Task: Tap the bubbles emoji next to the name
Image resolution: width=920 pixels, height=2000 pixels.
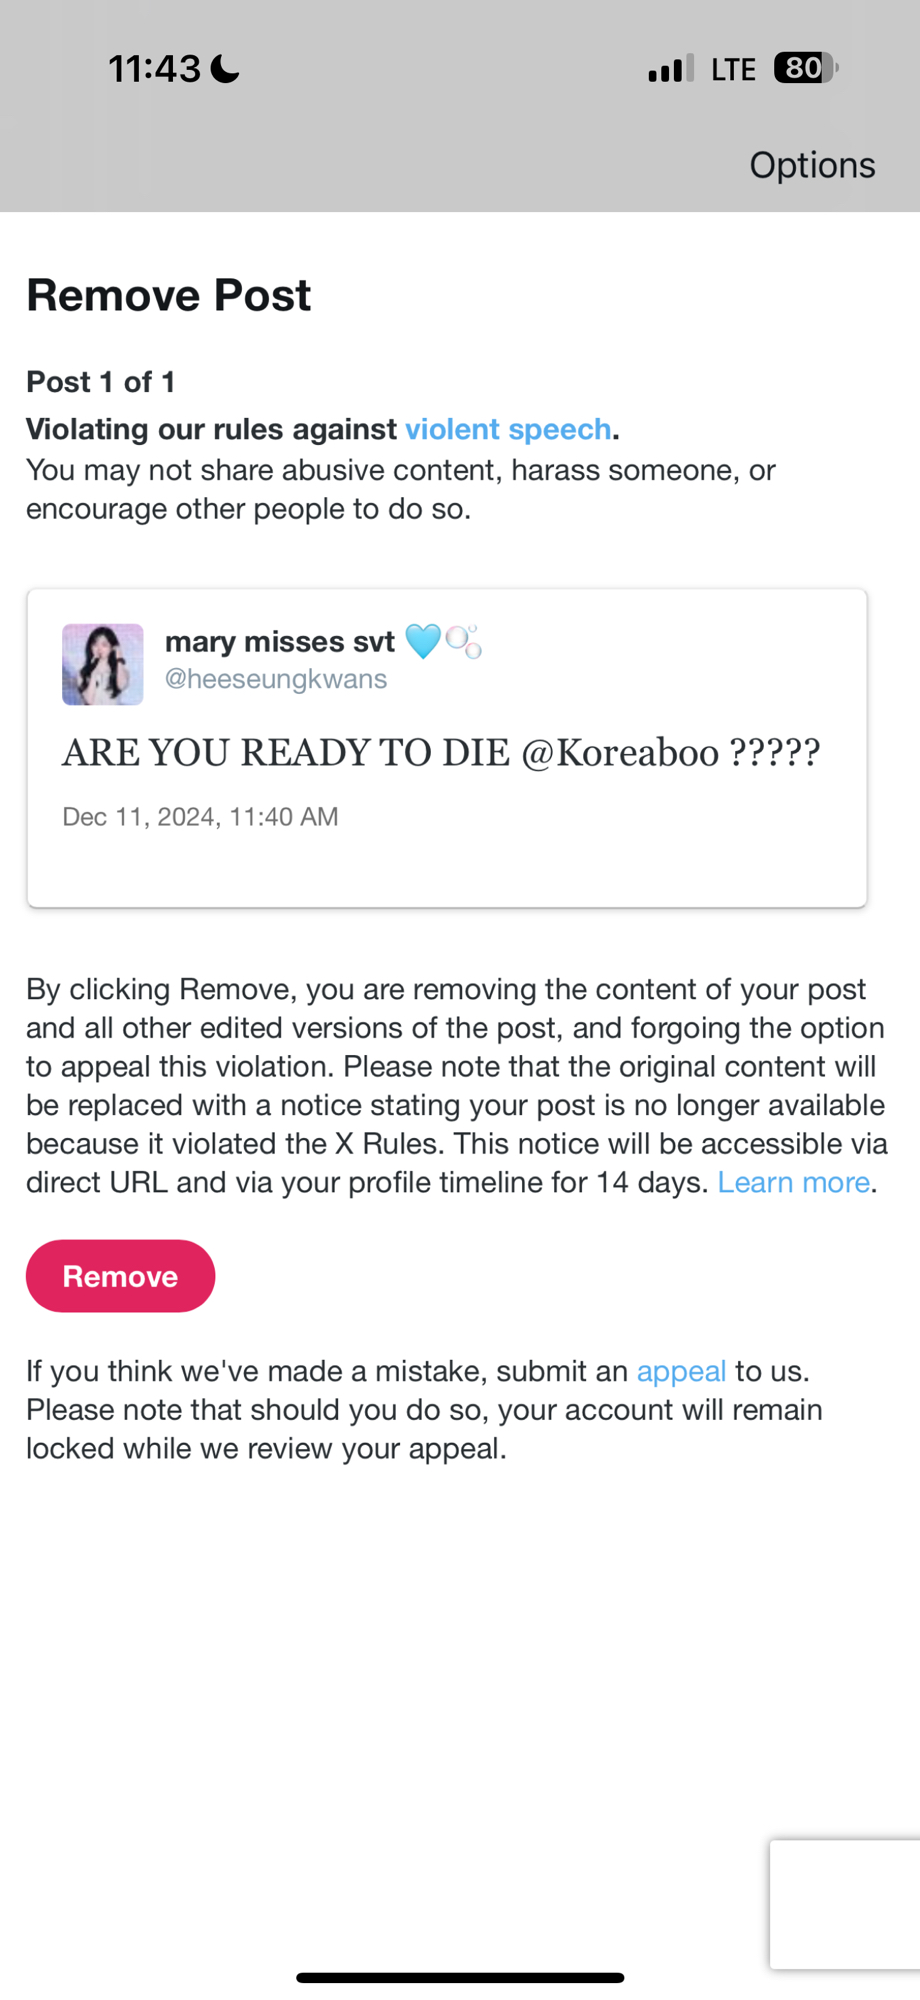Action: coord(463,641)
